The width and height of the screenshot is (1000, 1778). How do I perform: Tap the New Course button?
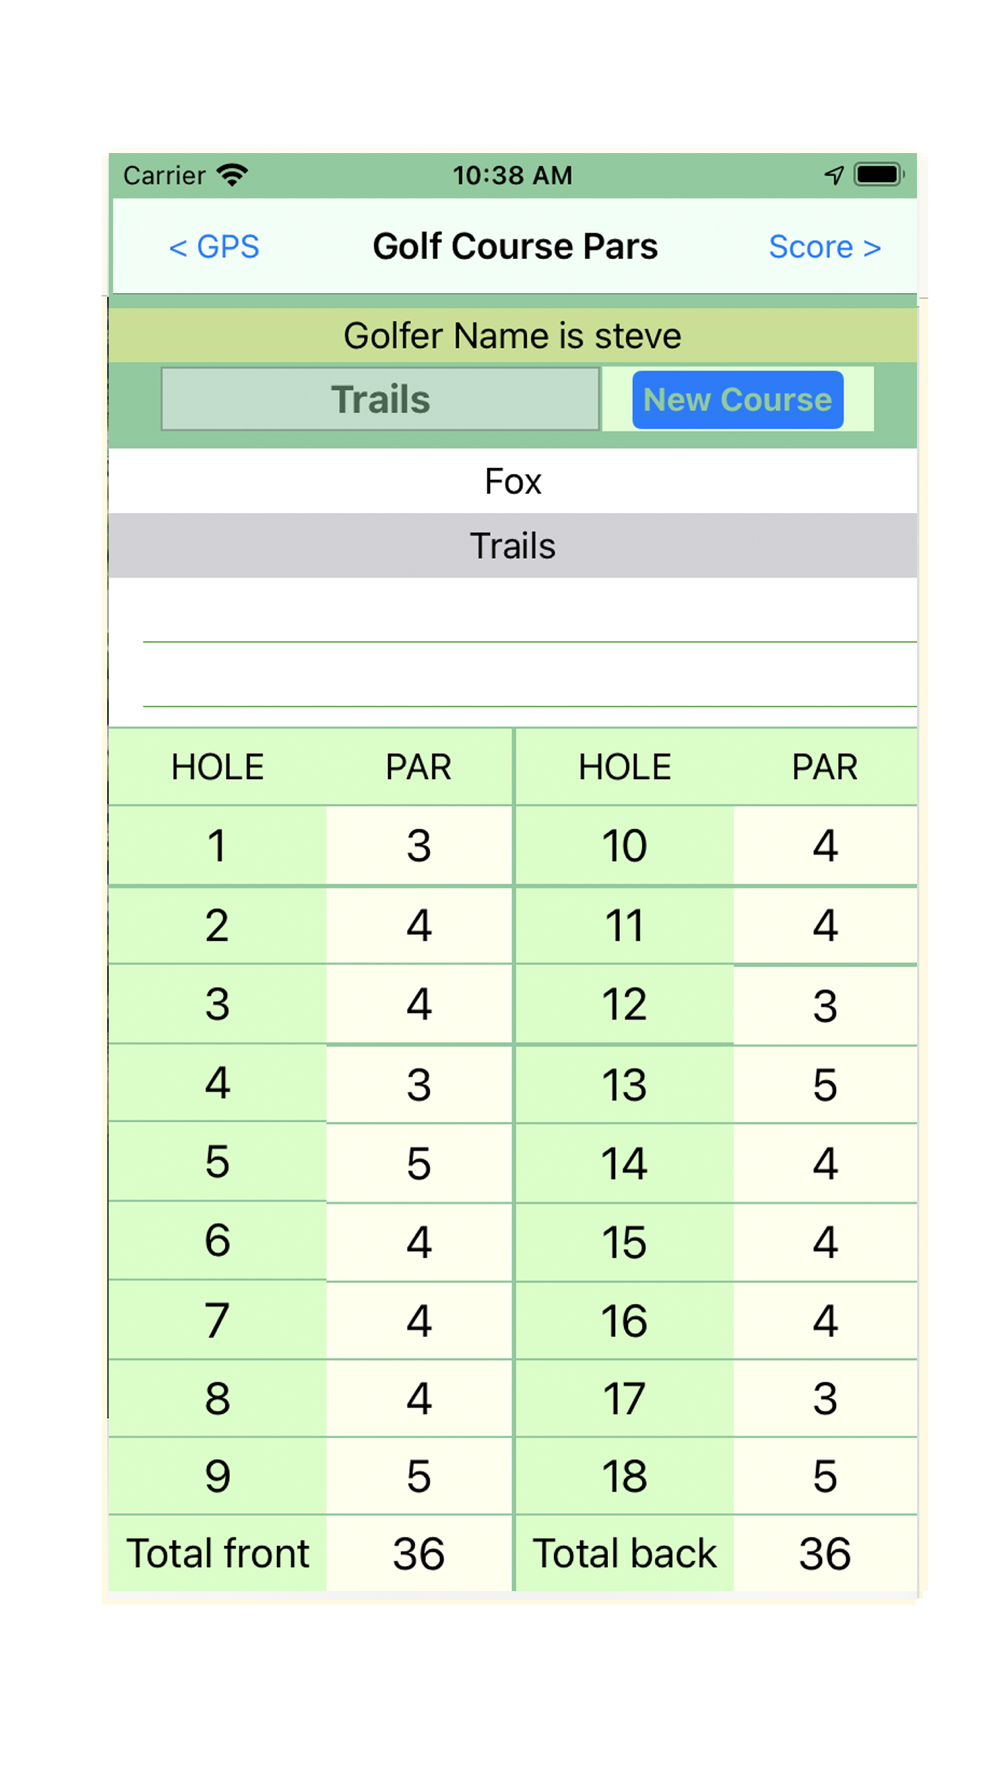738,400
